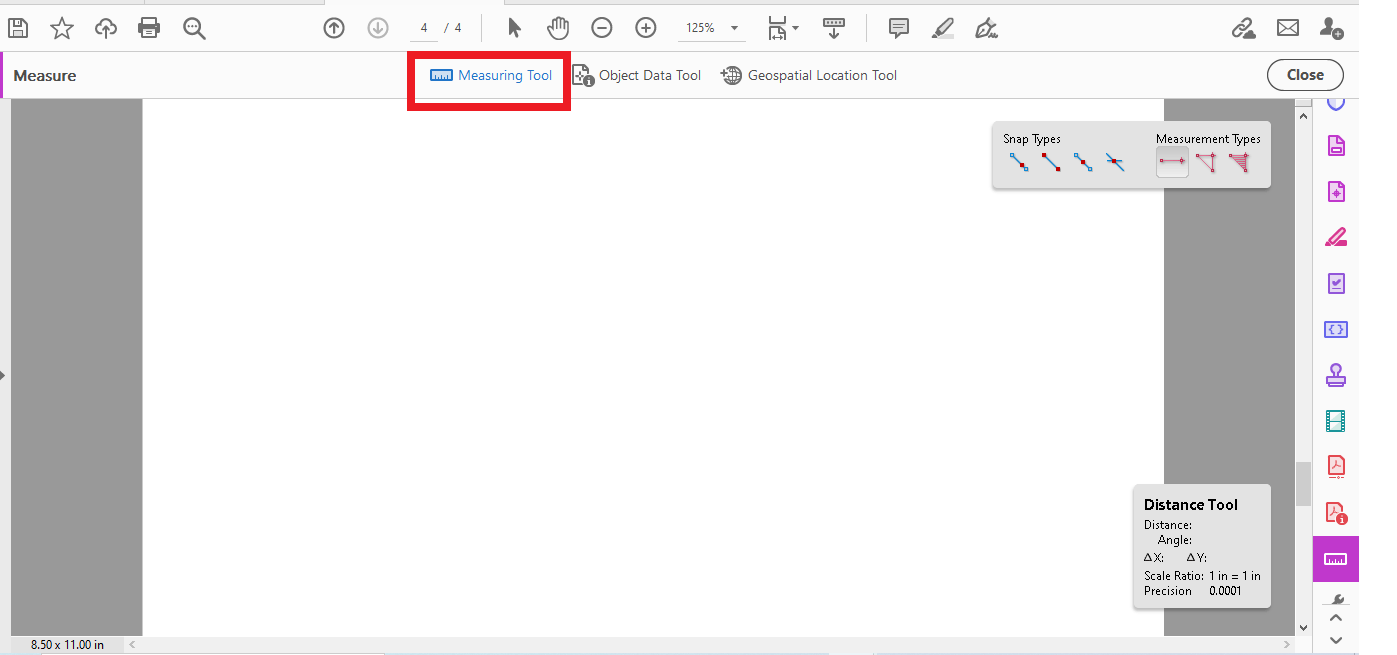Select the Distance measurement type
The height and width of the screenshot is (655, 1397).
tap(1171, 161)
